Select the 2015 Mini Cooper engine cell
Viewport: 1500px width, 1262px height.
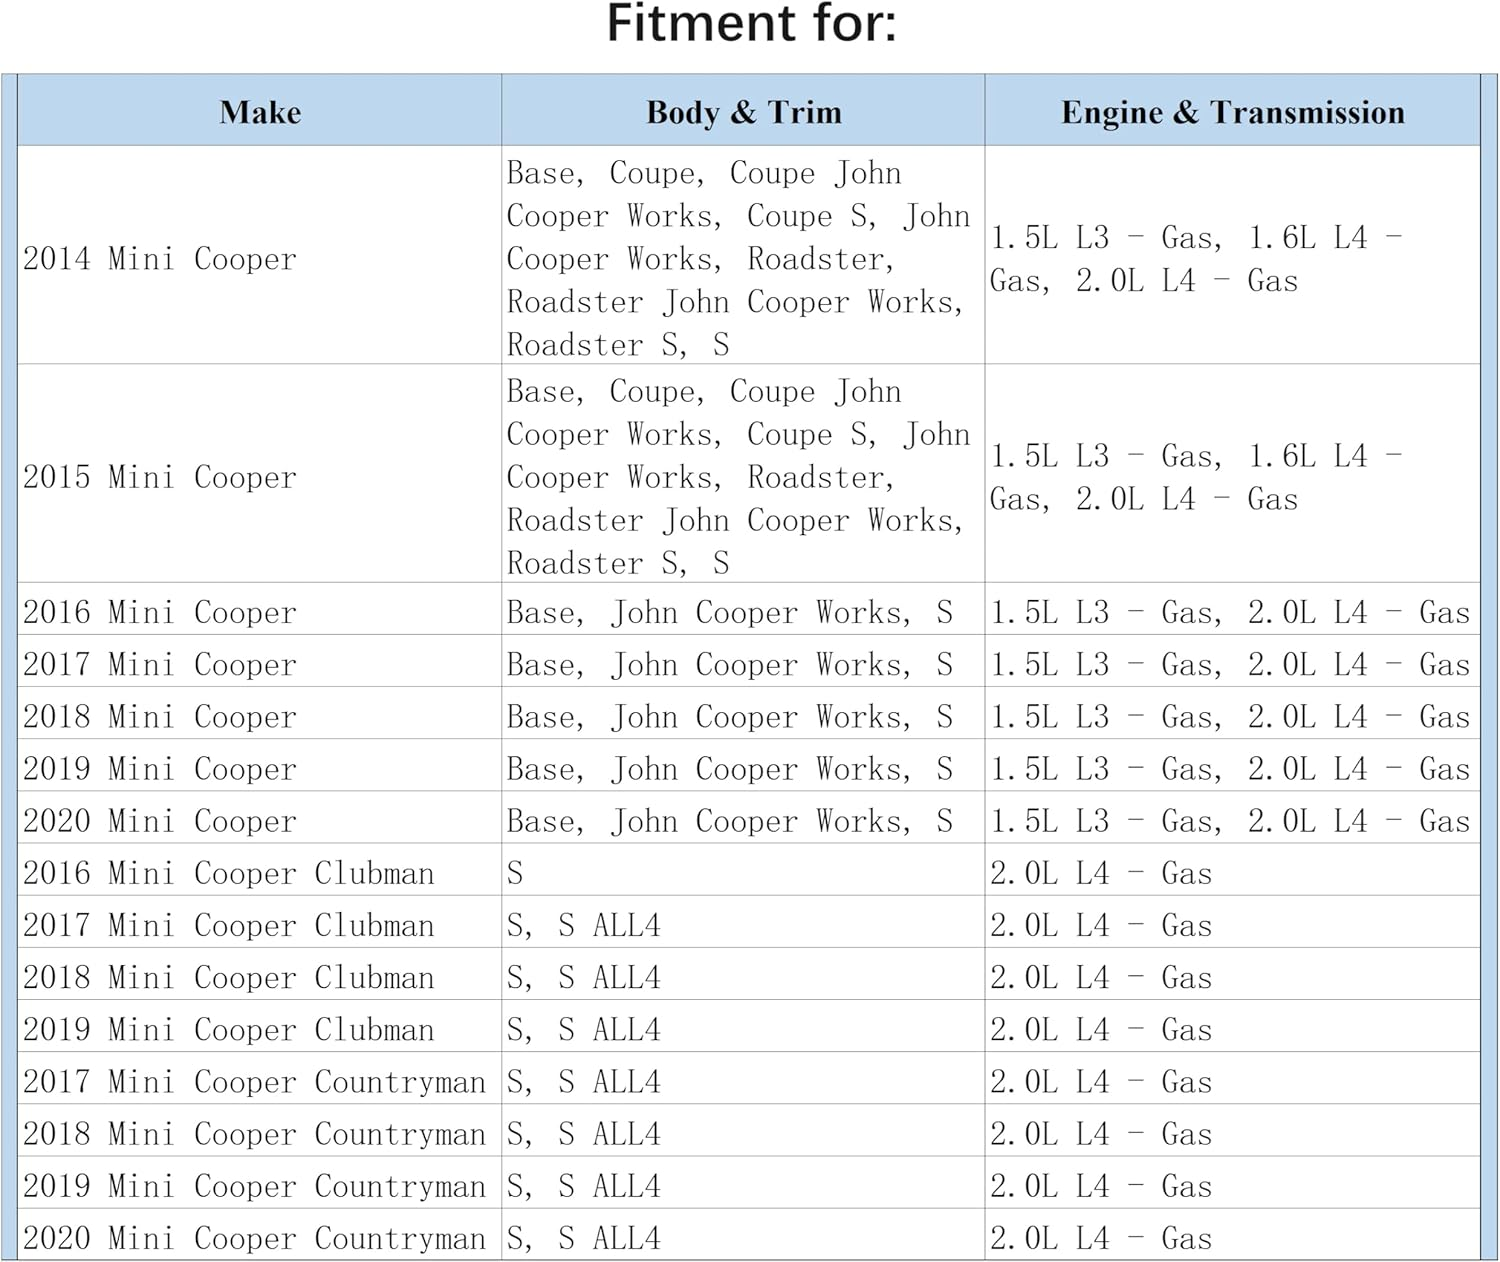point(1195,477)
